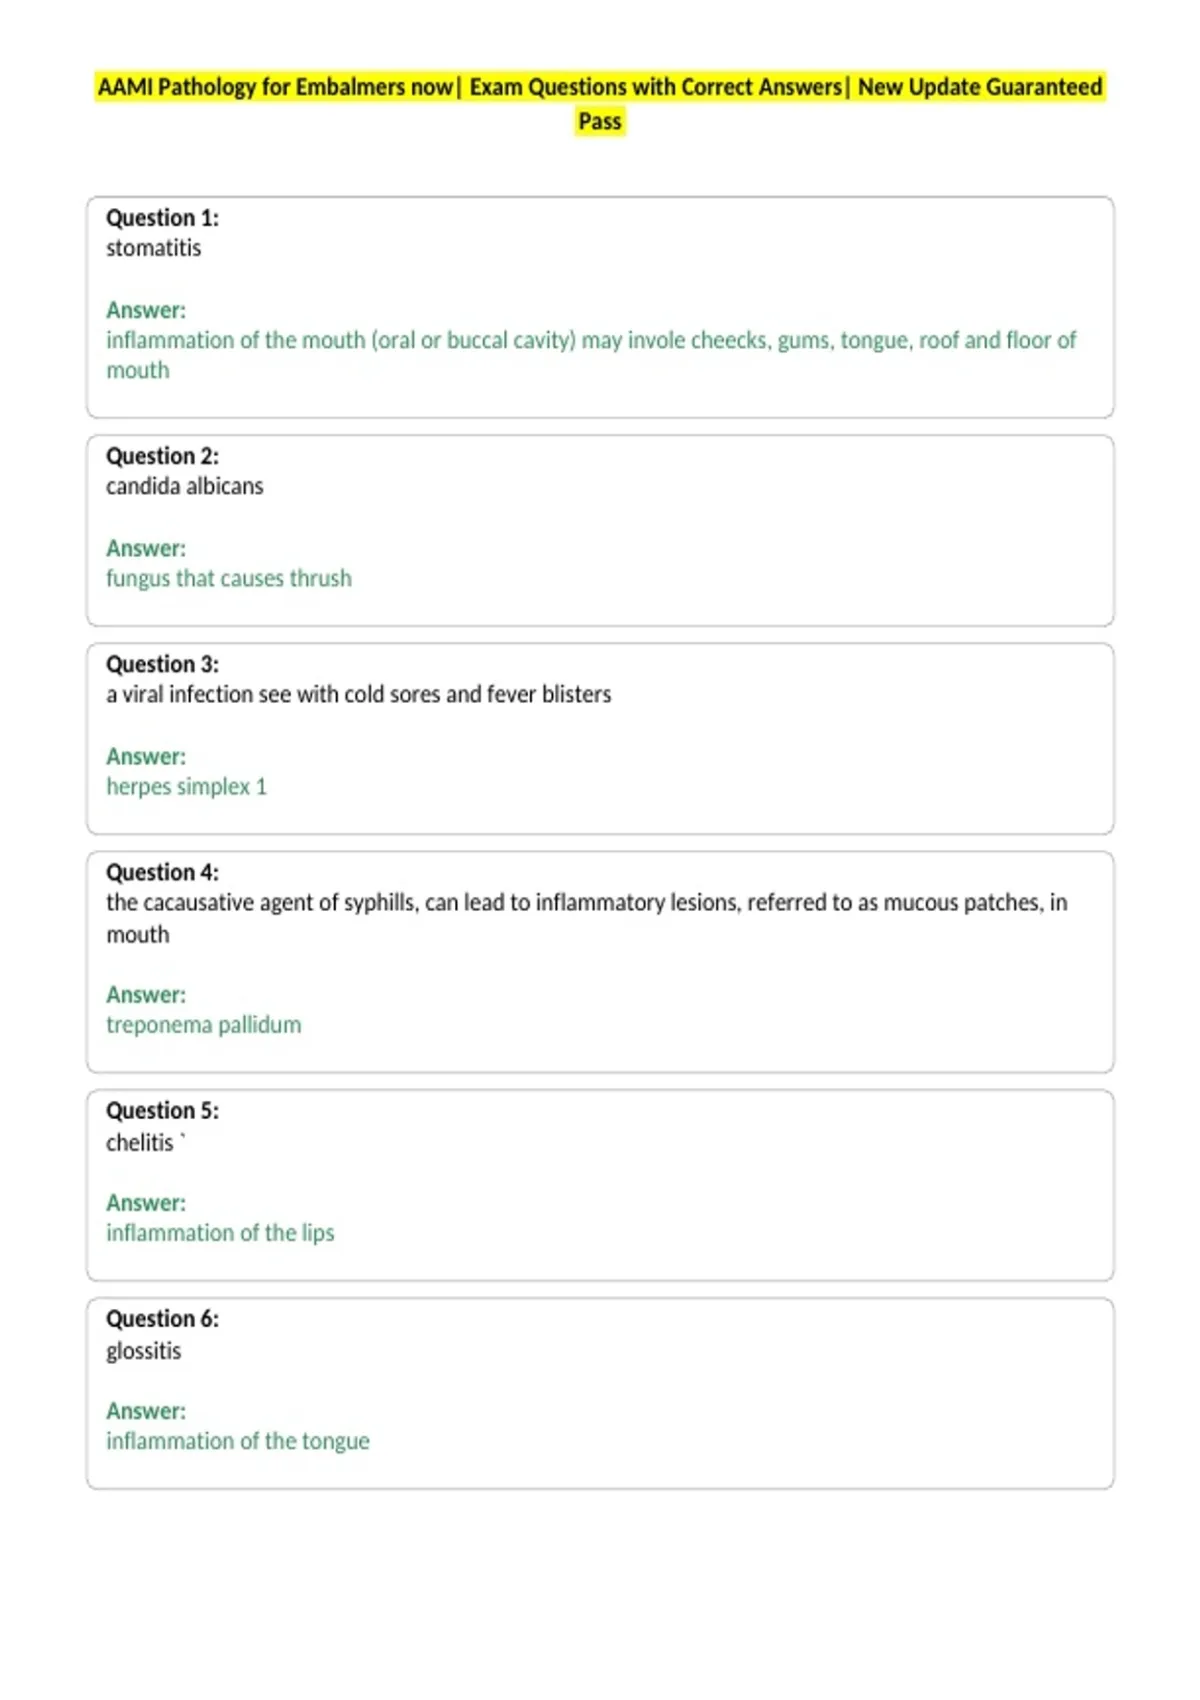This screenshot has height=1700, width=1200.
Task: Select the Question 2 heading
Action: pos(162,456)
